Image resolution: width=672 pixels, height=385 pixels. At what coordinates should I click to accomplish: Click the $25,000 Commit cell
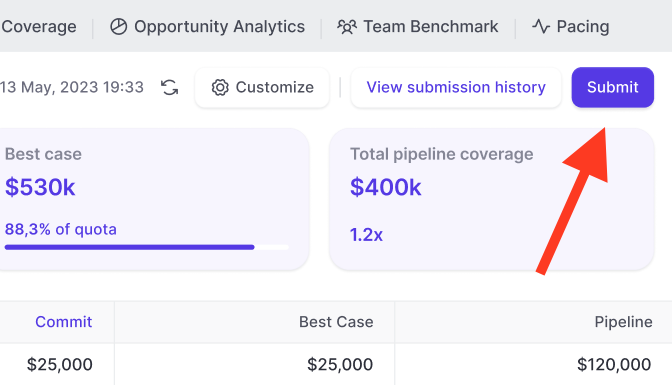click(x=60, y=364)
